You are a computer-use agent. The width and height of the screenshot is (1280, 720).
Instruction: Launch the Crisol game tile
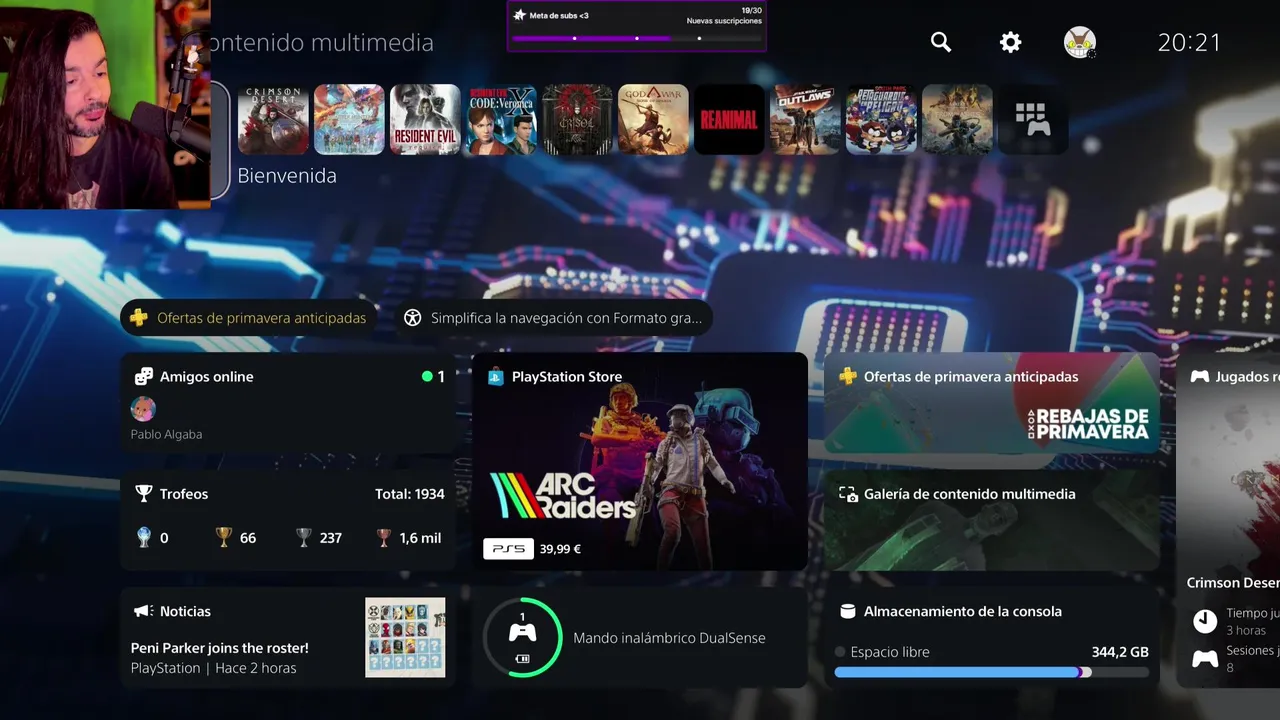click(577, 119)
